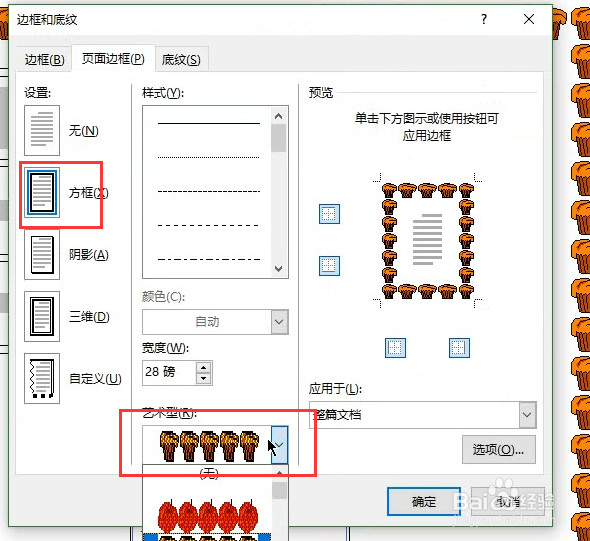Click the 选项(O)... button
Viewport: 590px width, 541px height.
tap(499, 450)
